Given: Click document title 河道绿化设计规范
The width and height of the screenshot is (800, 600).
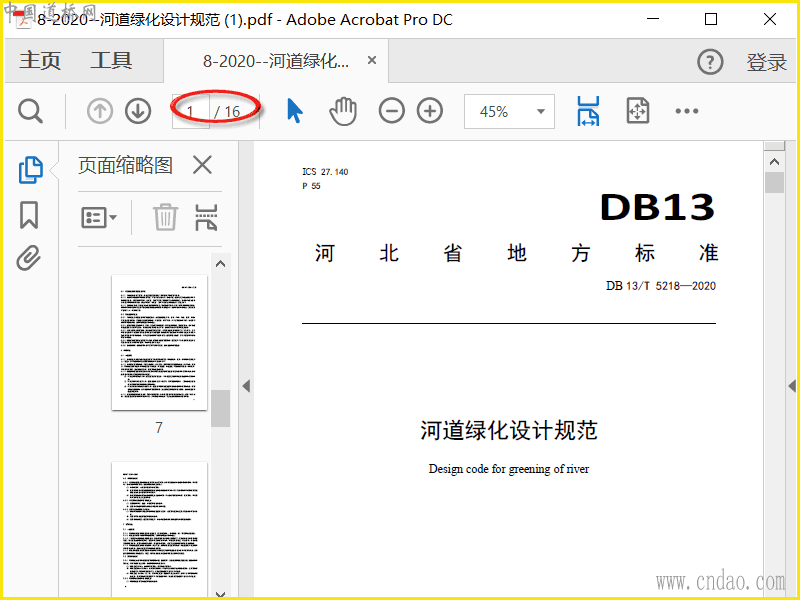Looking at the screenshot, I should 509,430.
